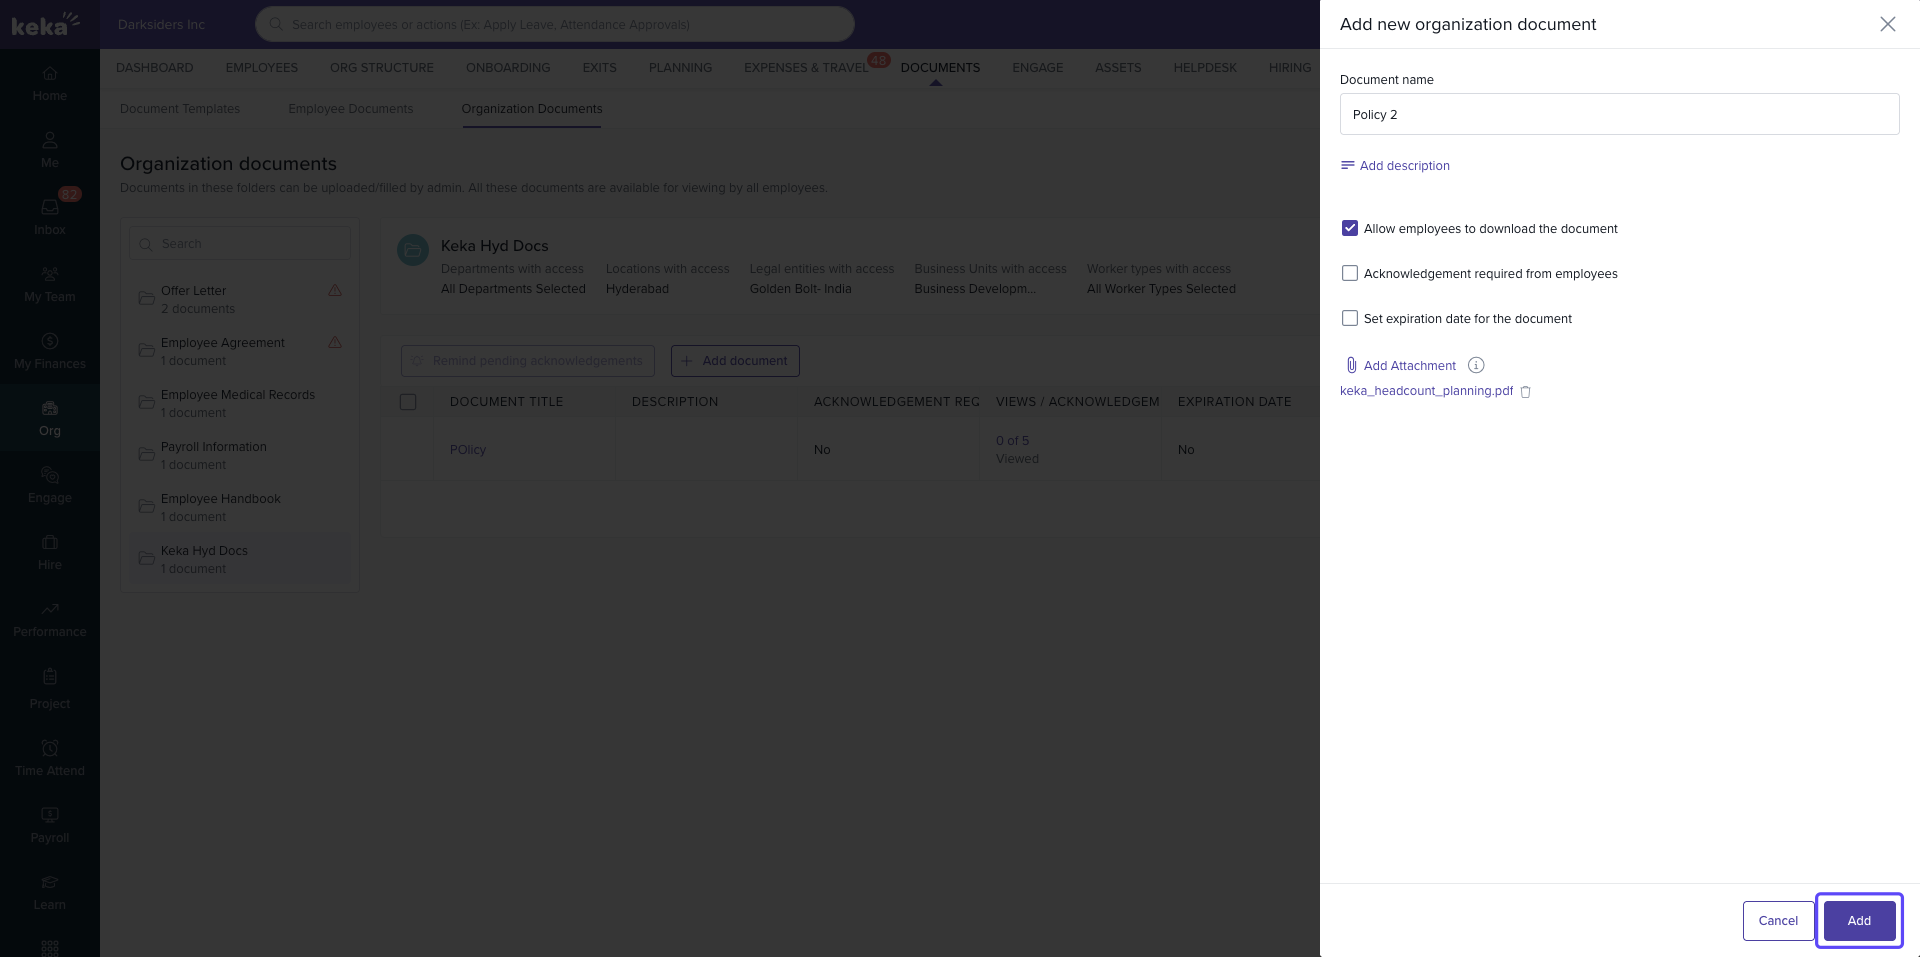Image resolution: width=1920 pixels, height=957 pixels.
Task: Uncheck Allow employees to download the document
Action: coord(1350,228)
